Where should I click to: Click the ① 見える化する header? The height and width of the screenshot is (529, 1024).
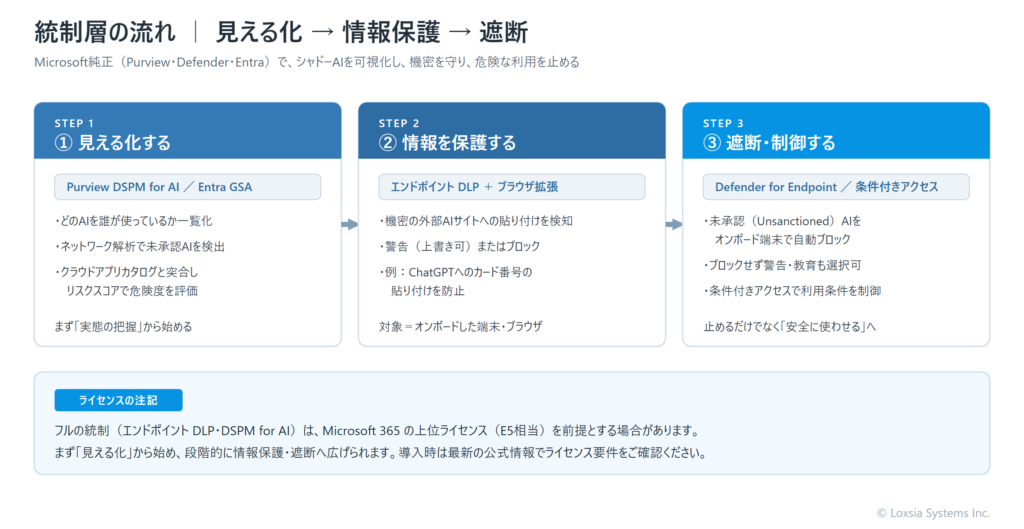(x=113, y=143)
